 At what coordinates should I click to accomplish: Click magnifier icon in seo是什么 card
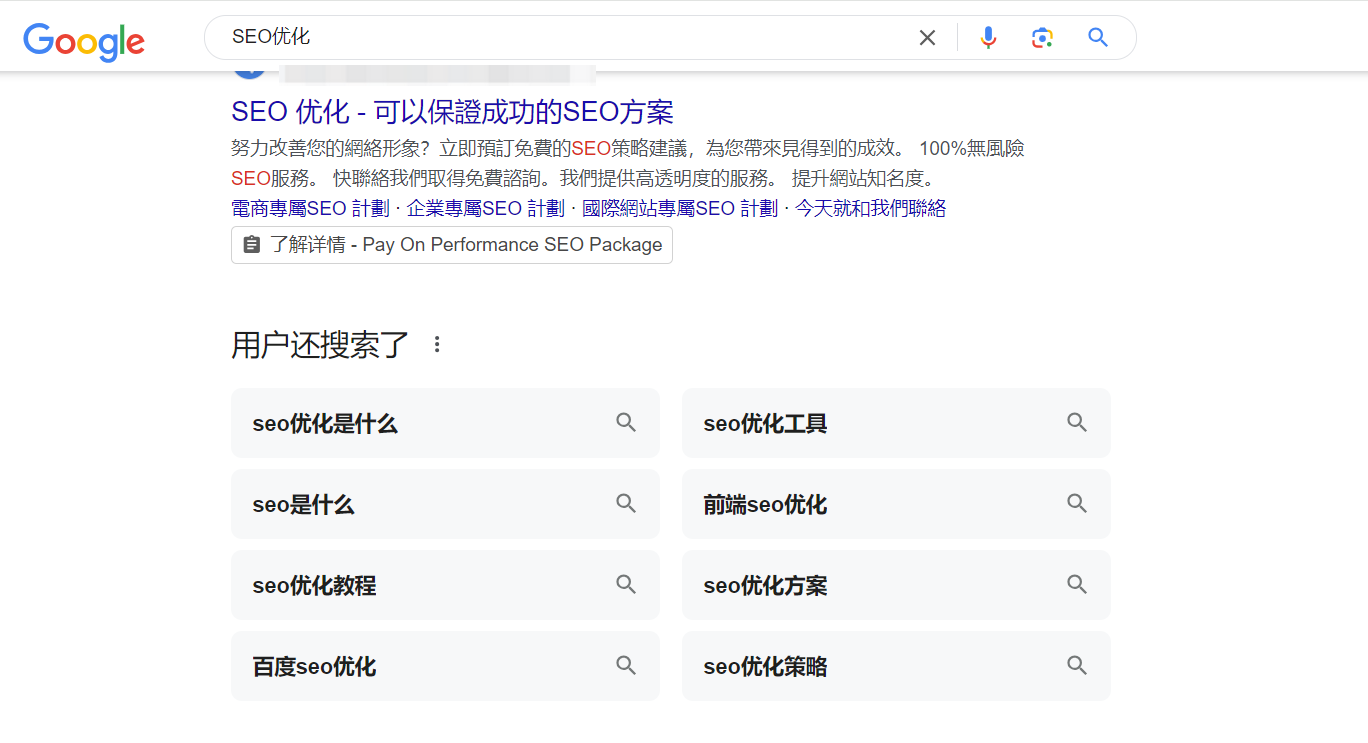(626, 503)
